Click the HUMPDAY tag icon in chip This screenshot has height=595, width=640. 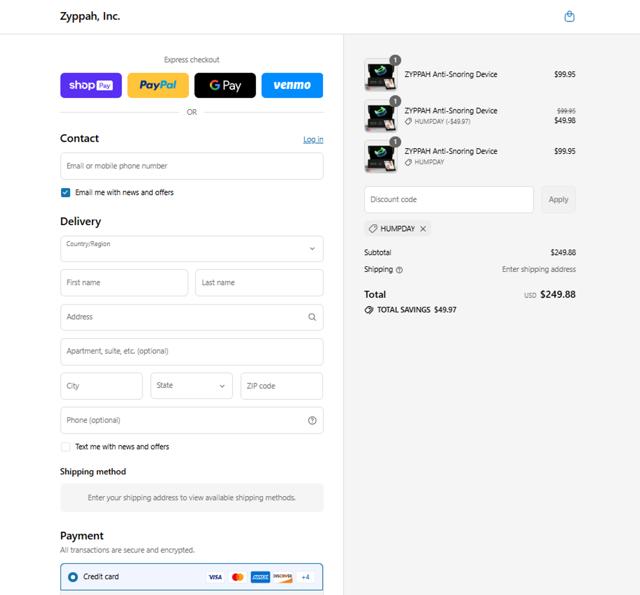click(373, 229)
